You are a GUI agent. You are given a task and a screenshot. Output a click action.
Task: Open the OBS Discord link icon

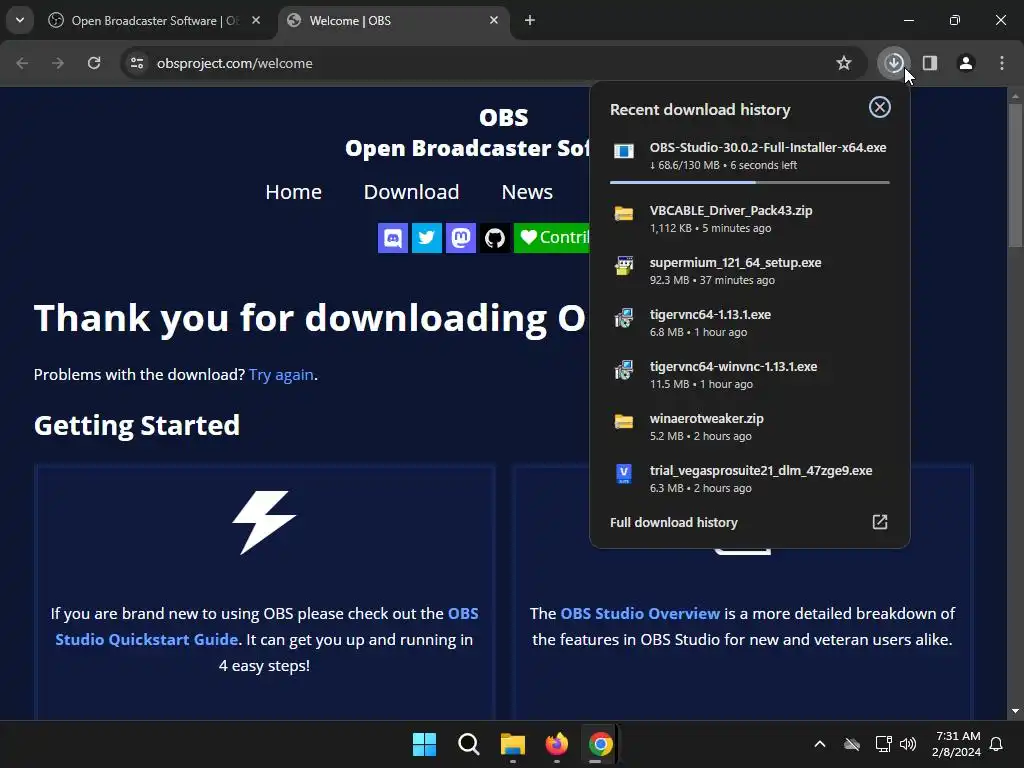(x=392, y=238)
